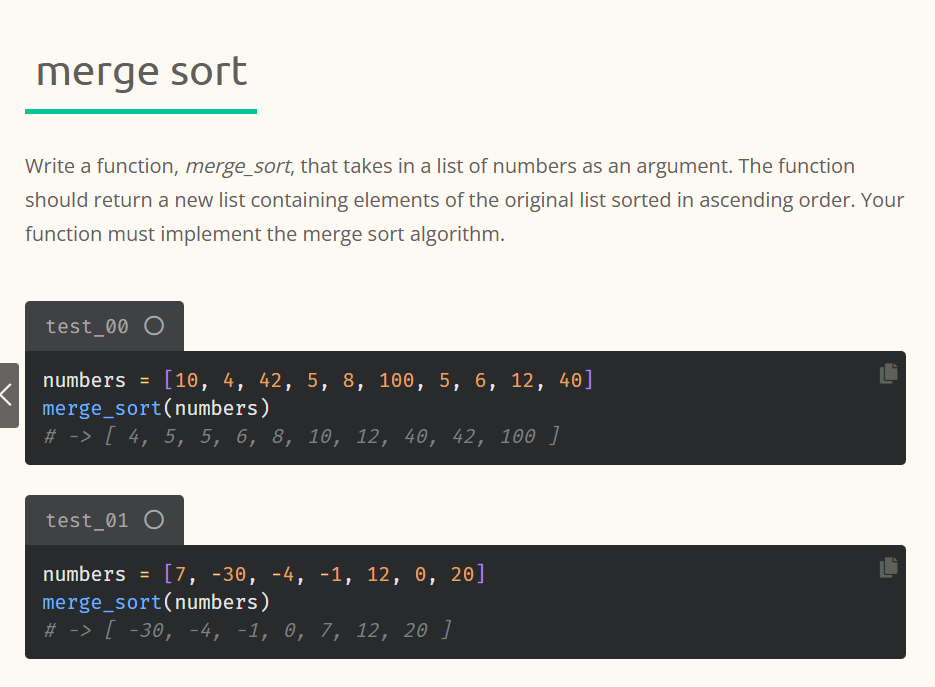935x687 pixels.
Task: Click merge_sort(numbers) call in test_00 block
Action: point(156,408)
